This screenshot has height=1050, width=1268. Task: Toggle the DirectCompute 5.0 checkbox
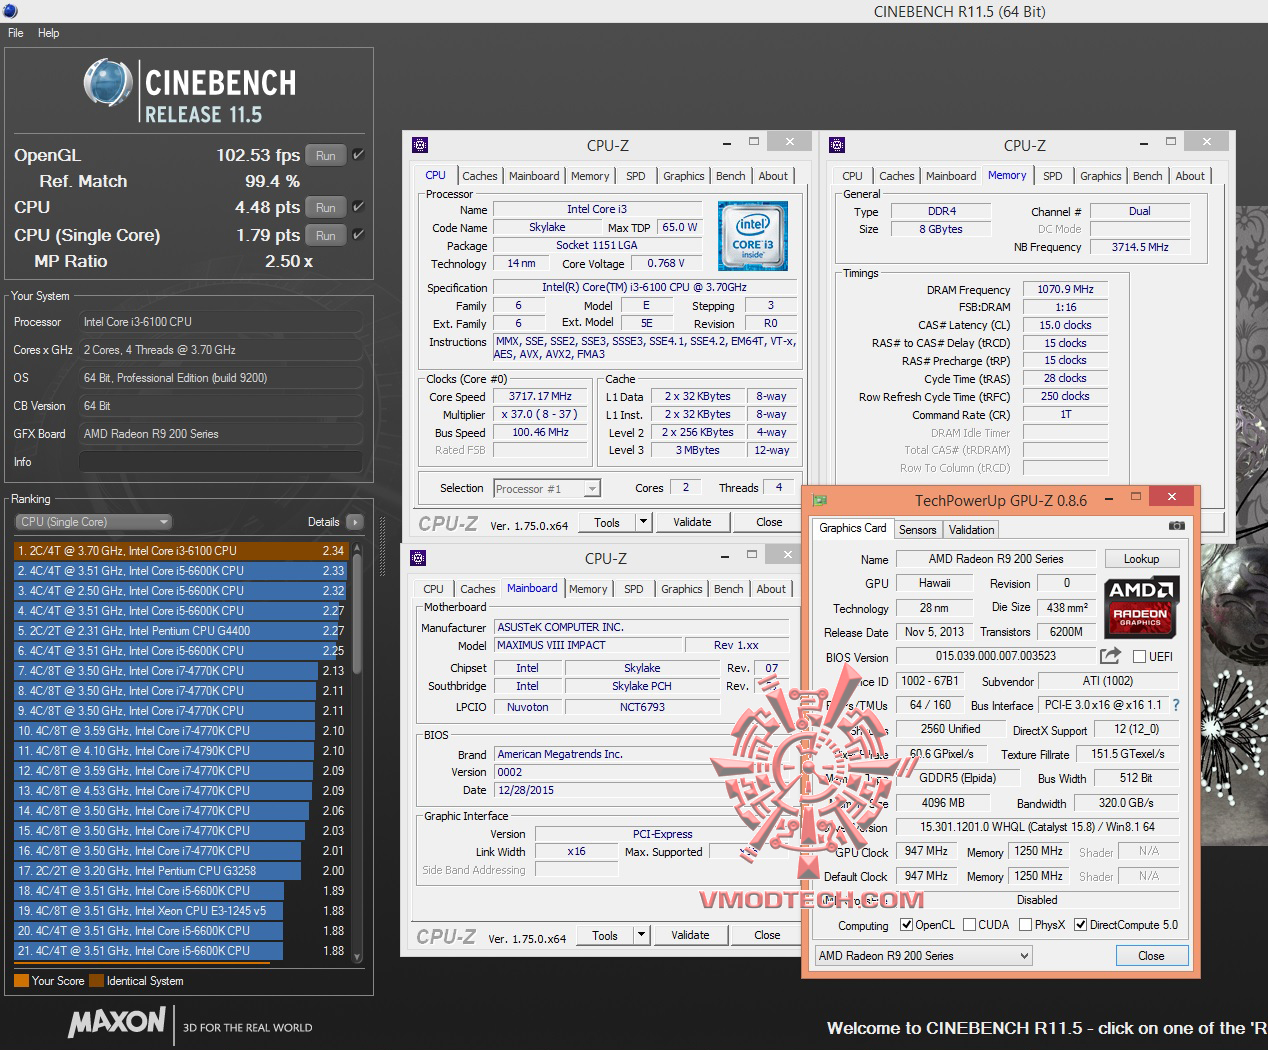1080,925
